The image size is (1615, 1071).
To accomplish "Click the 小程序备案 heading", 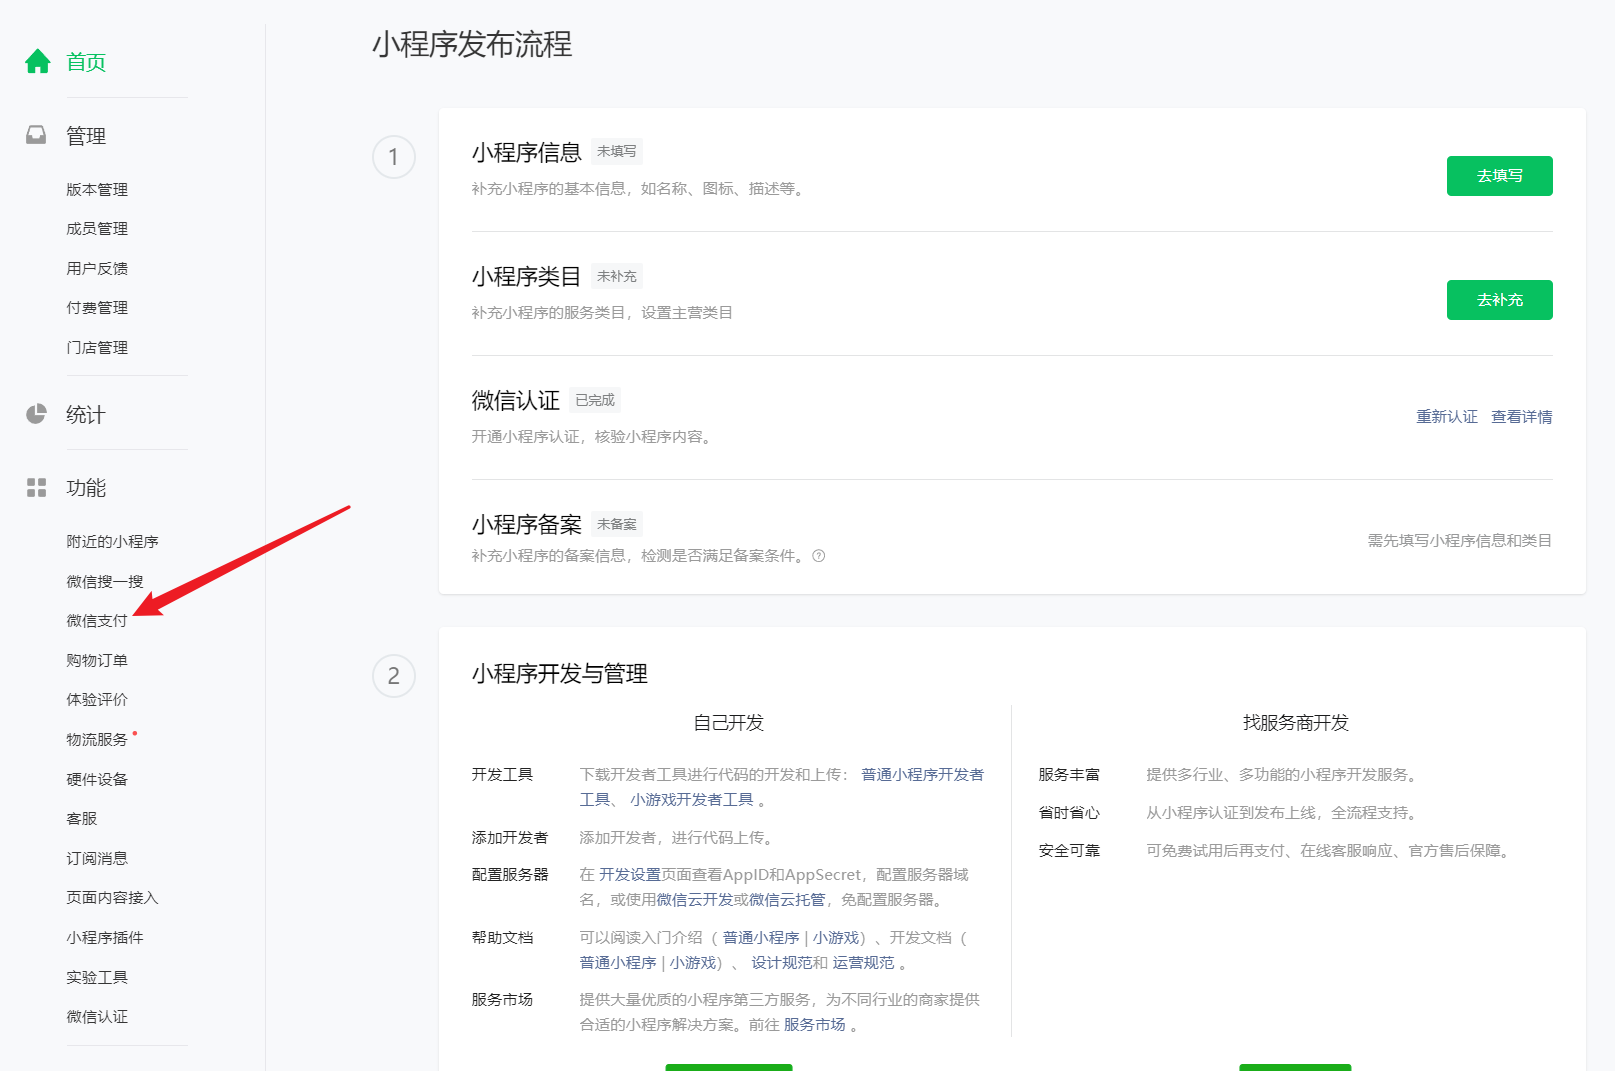I will pos(527,524).
